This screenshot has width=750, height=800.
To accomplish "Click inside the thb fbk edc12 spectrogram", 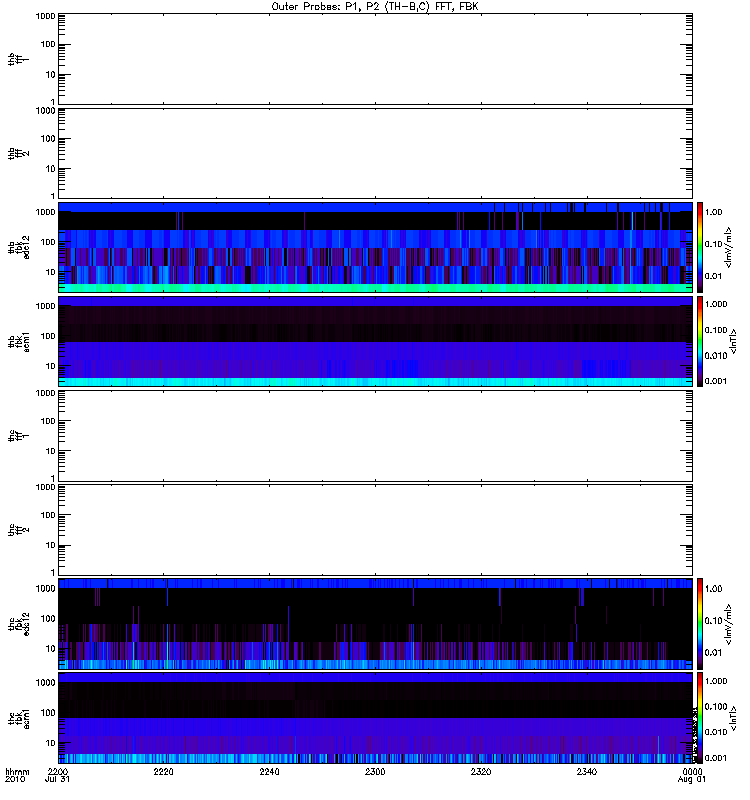I will [376, 247].
